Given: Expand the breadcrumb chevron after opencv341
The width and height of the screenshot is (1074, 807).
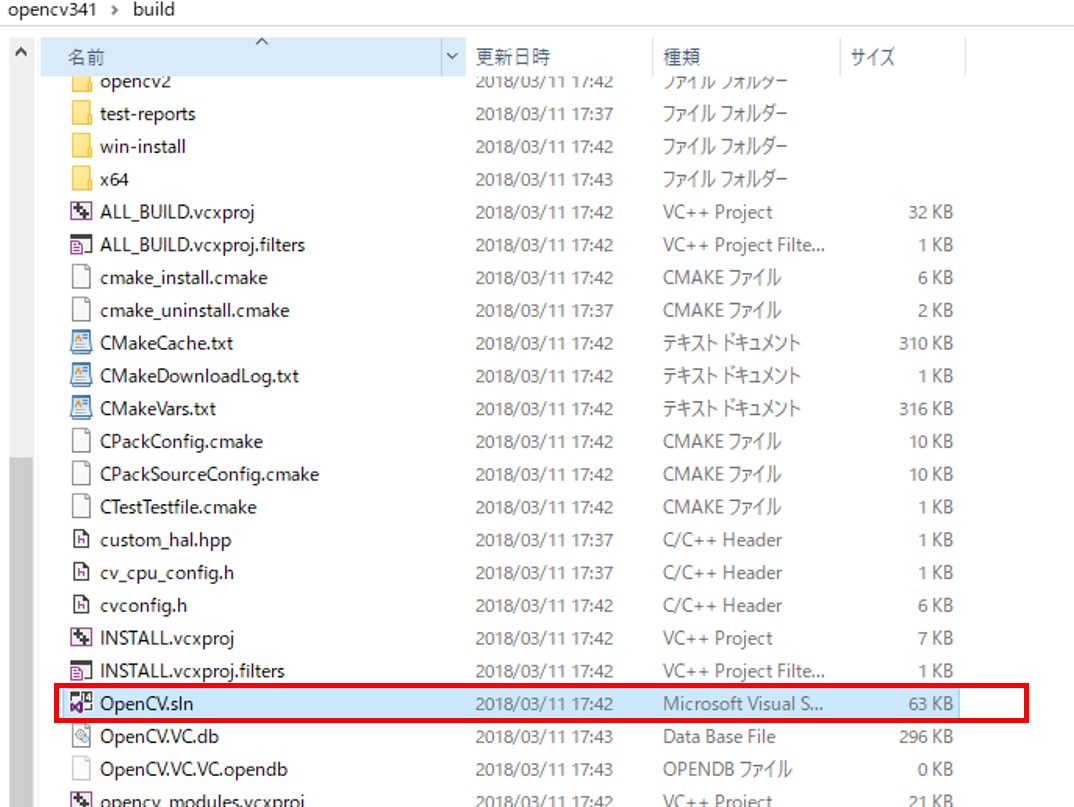Looking at the screenshot, I should point(113,10).
